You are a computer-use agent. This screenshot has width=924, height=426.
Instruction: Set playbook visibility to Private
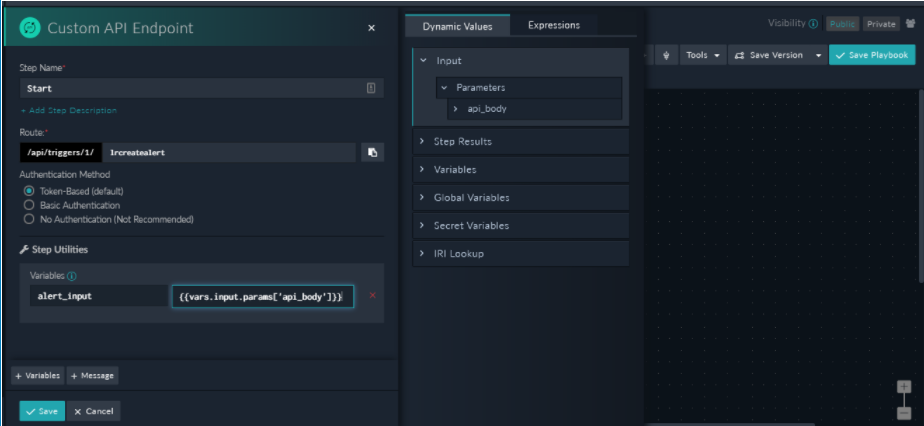(881, 24)
